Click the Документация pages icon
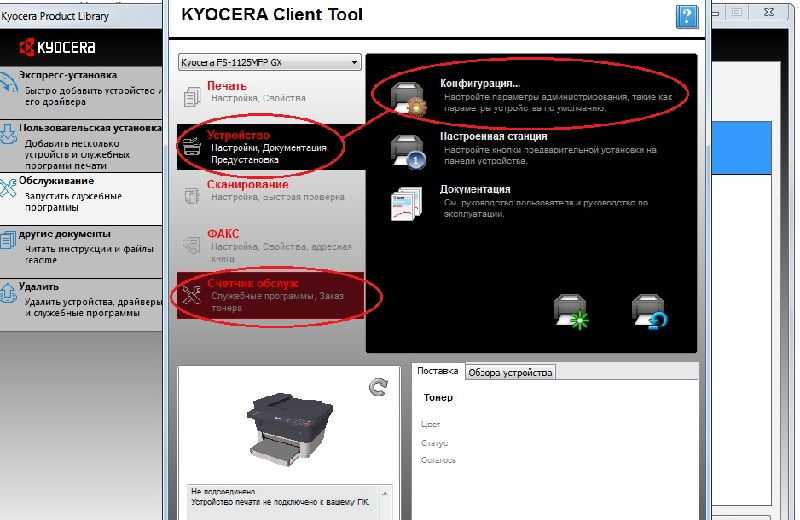Screen dimensions: 800x520 pyautogui.click(x=407, y=204)
